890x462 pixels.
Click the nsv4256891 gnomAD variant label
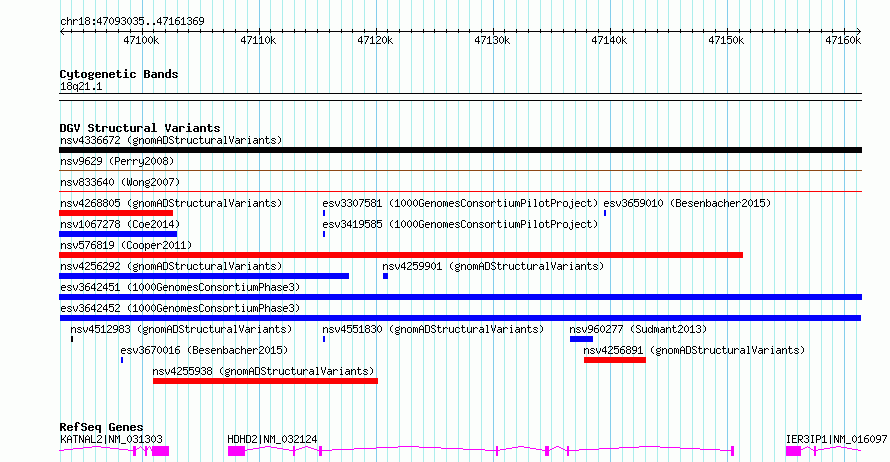694,350
